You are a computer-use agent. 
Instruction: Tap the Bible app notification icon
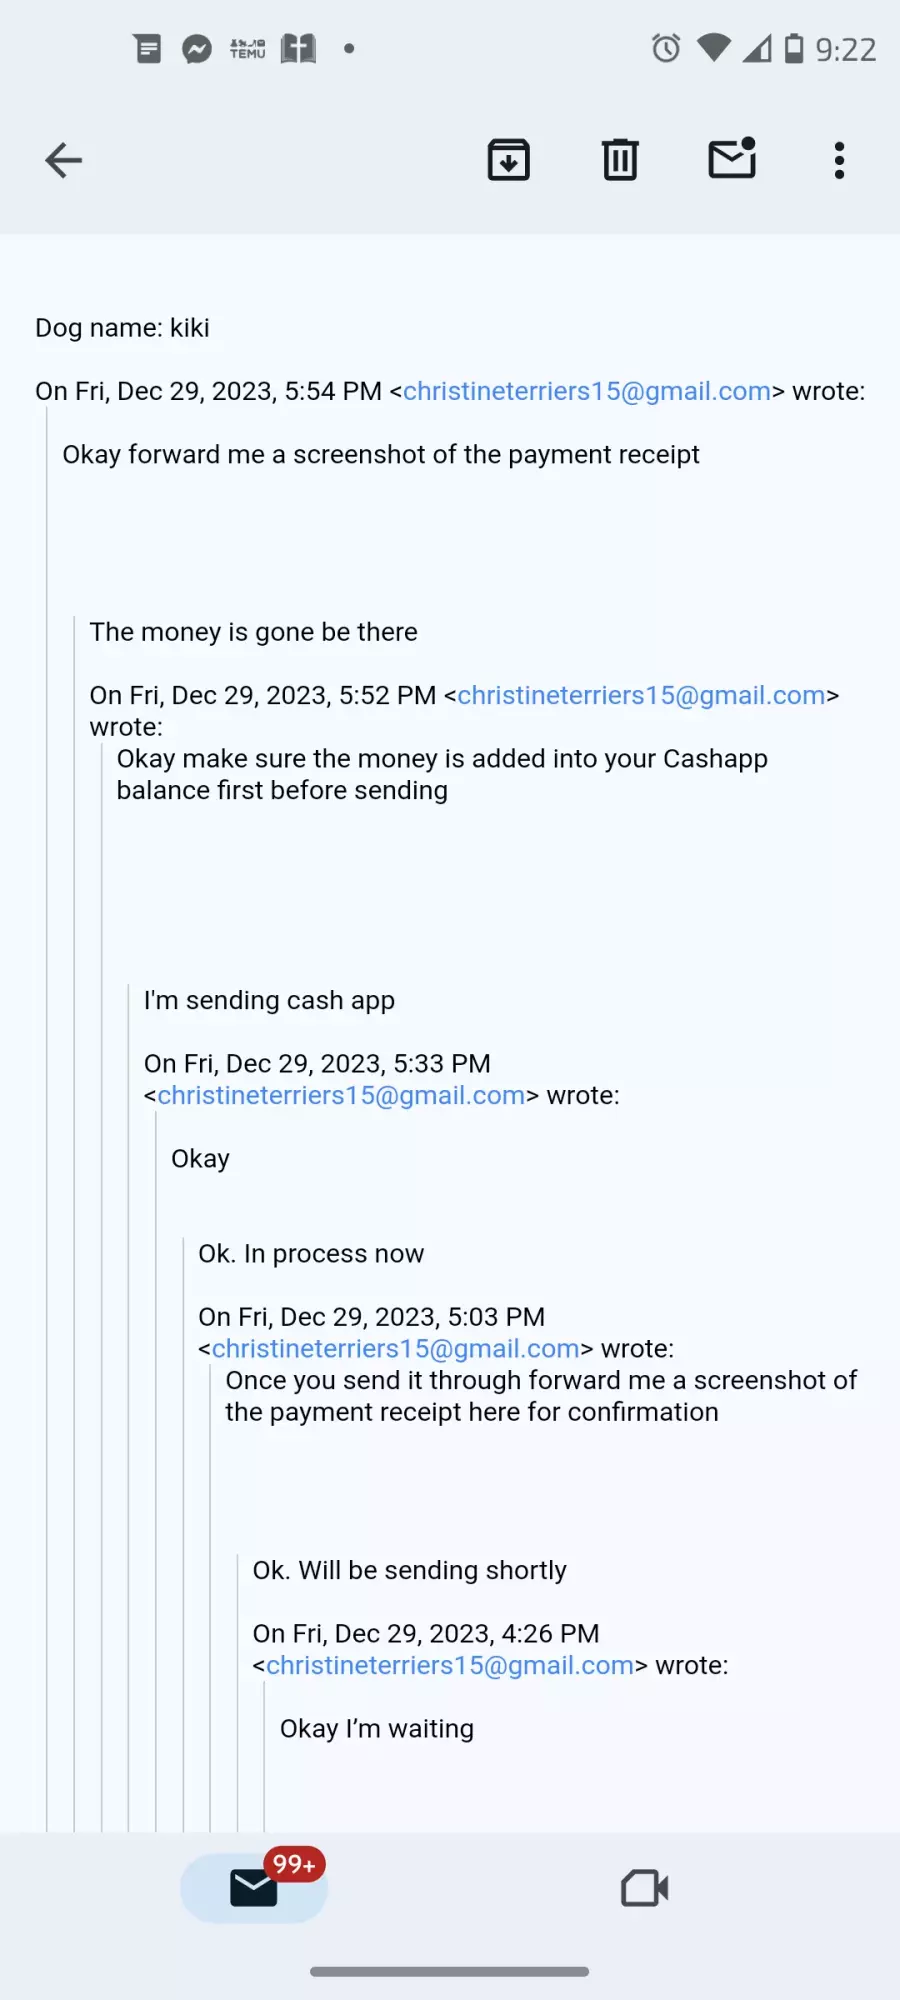(x=298, y=48)
